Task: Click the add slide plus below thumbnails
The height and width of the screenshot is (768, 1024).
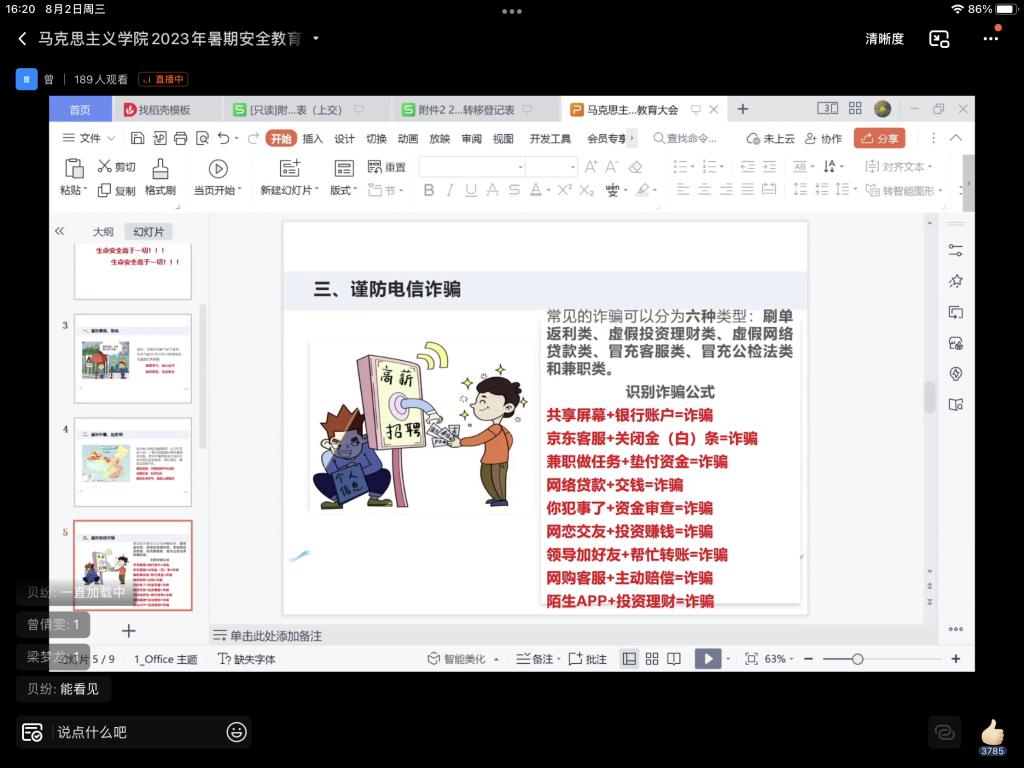Action: (x=128, y=631)
